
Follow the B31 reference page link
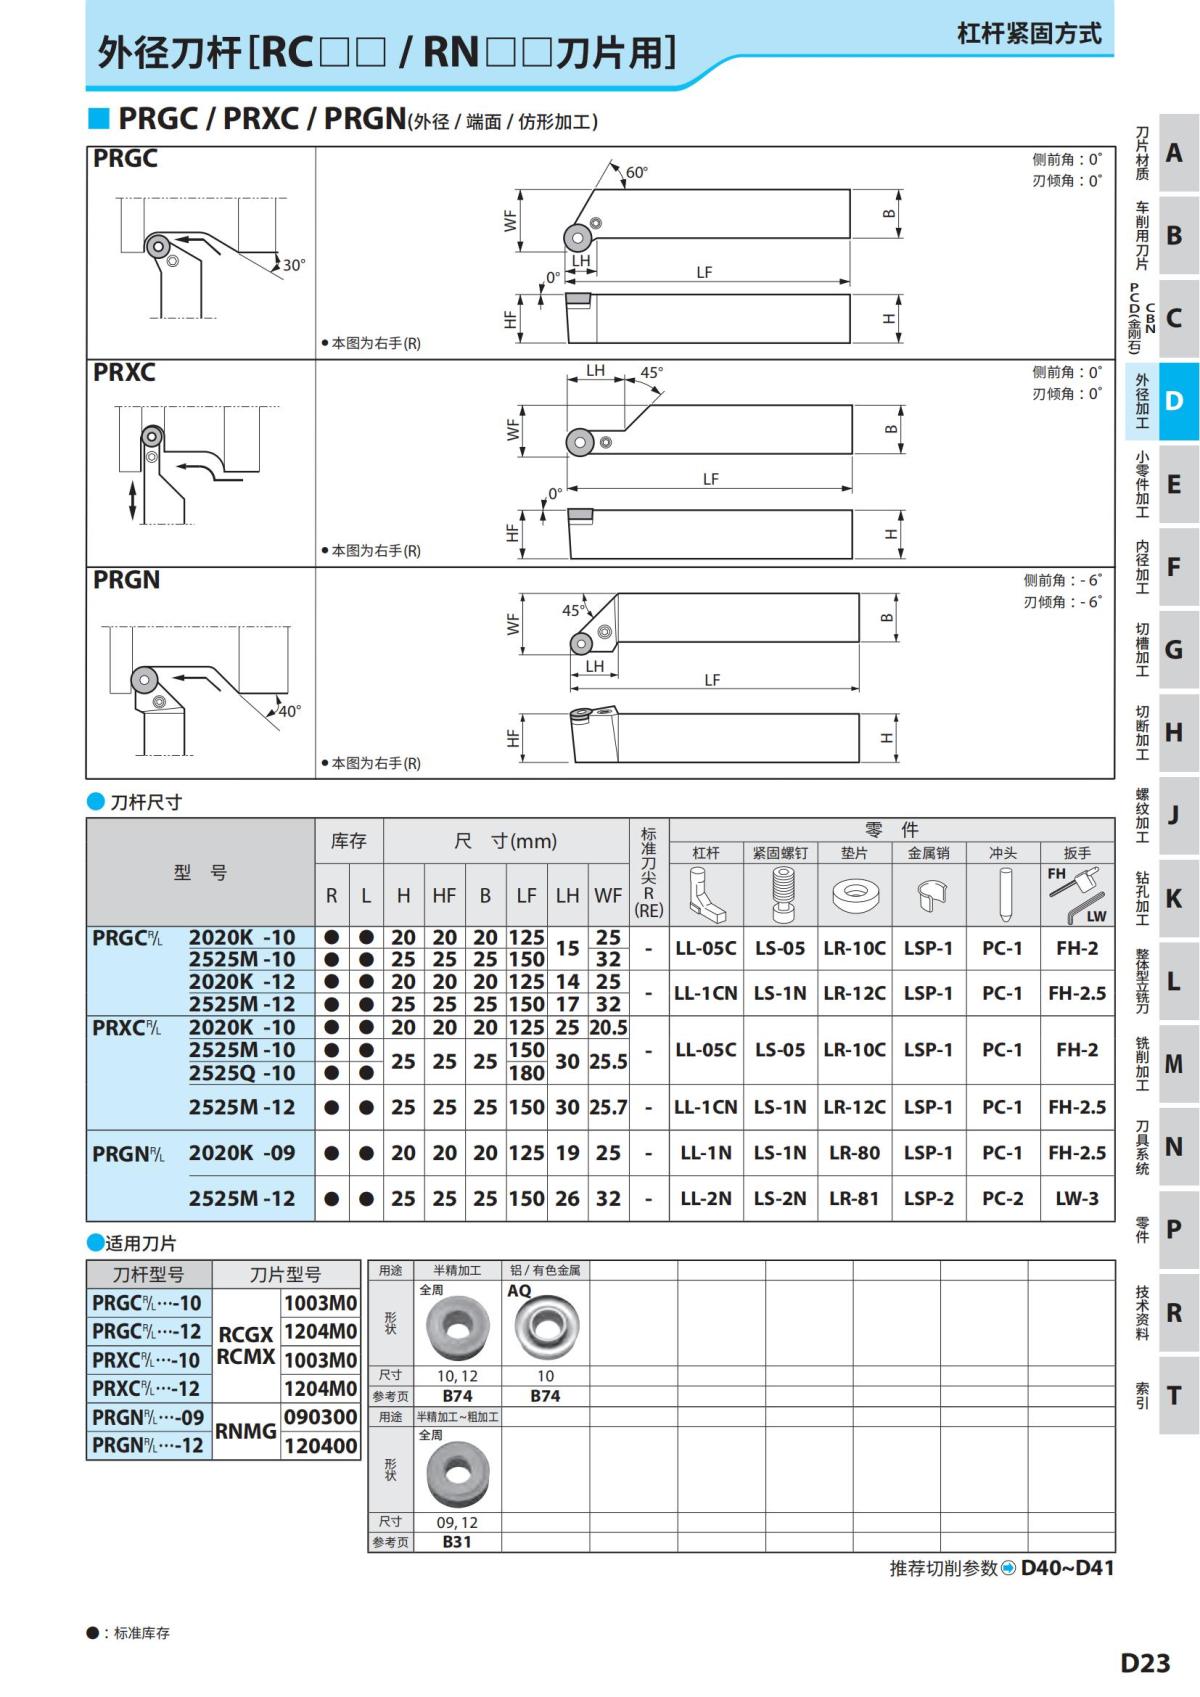point(457,1542)
